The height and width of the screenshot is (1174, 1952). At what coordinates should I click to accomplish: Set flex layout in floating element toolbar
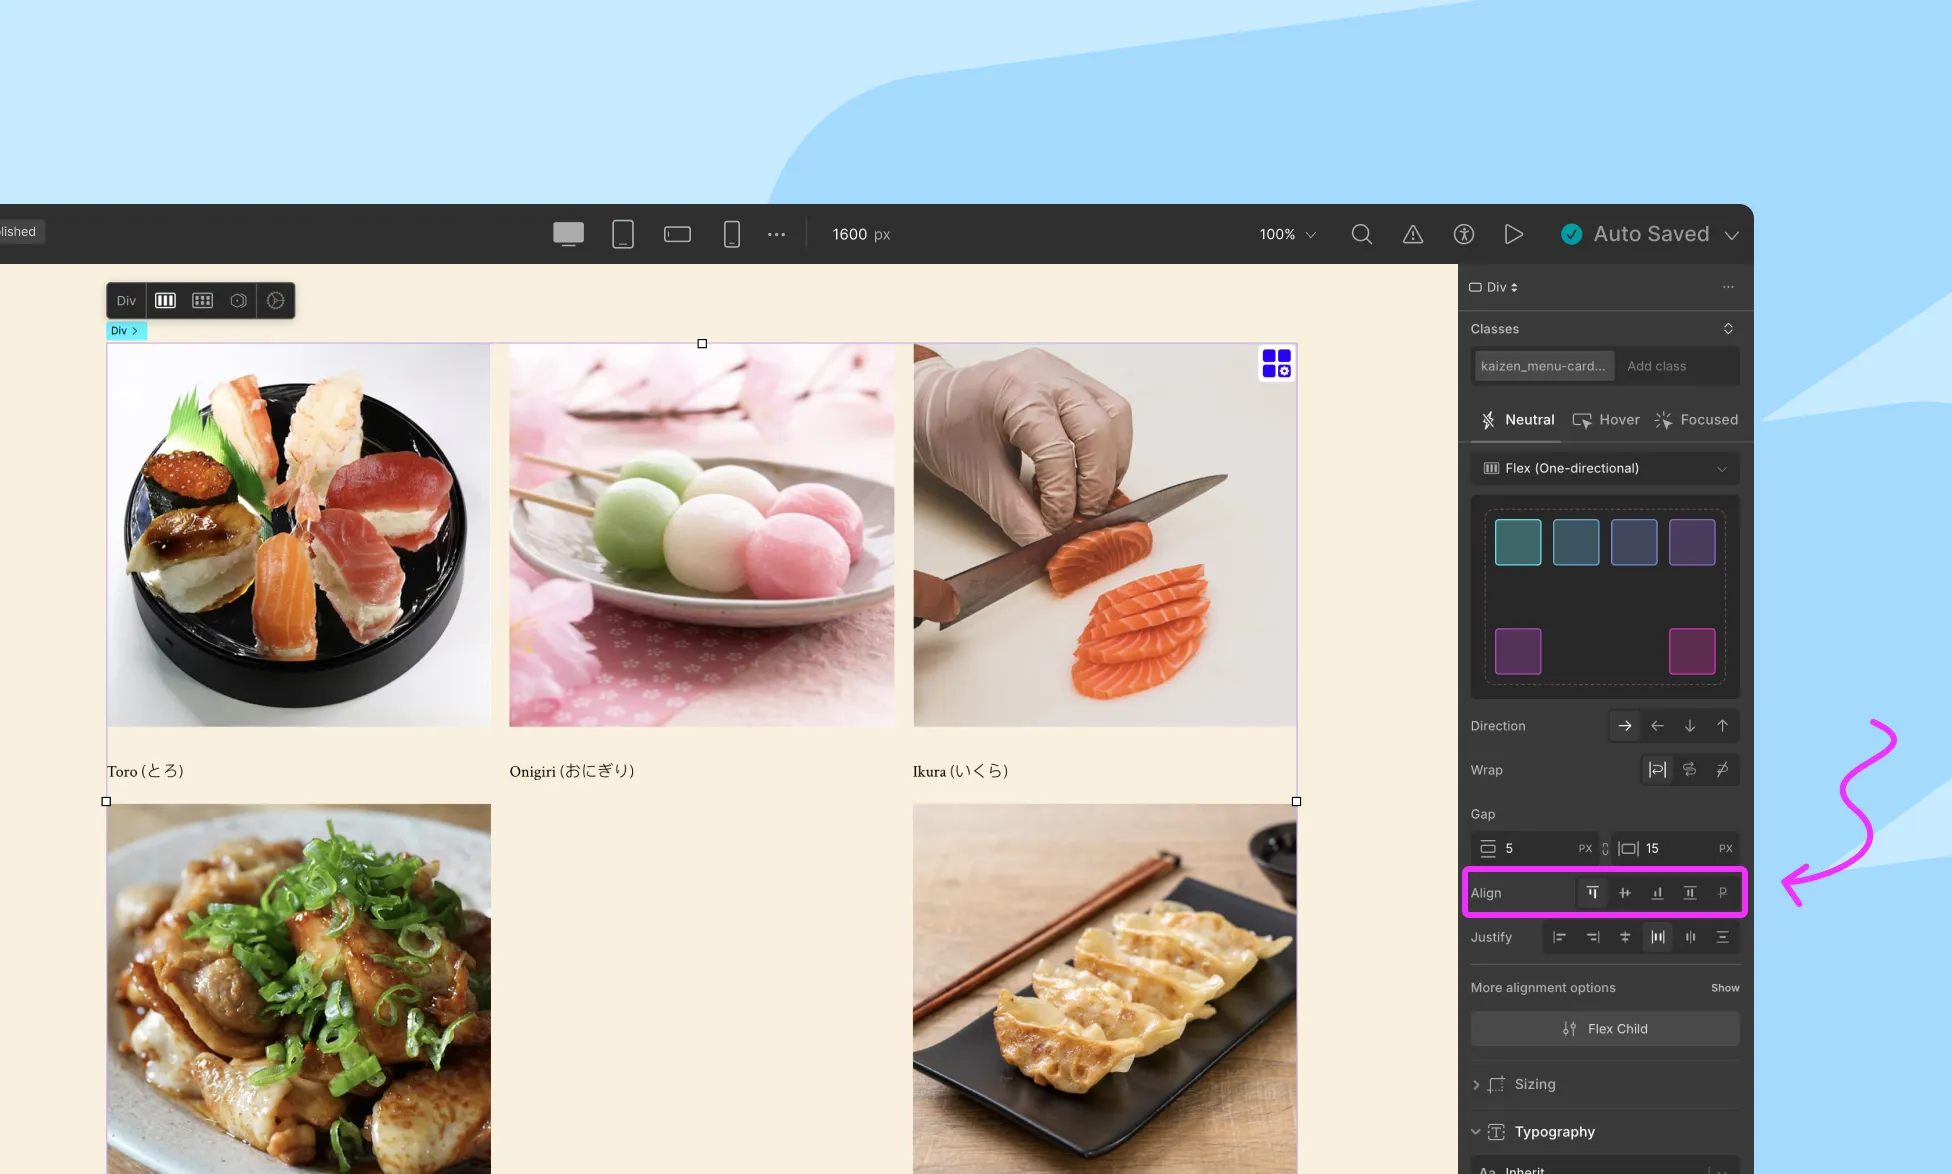(165, 300)
